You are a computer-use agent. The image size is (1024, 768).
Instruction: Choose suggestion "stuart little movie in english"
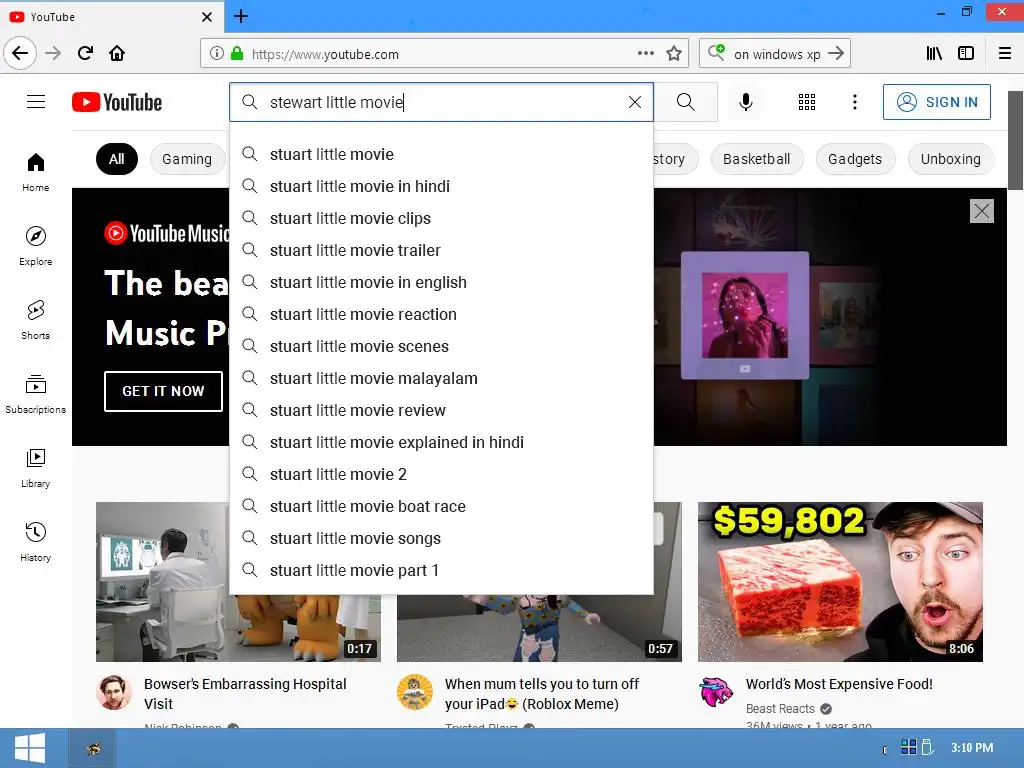coord(441,282)
